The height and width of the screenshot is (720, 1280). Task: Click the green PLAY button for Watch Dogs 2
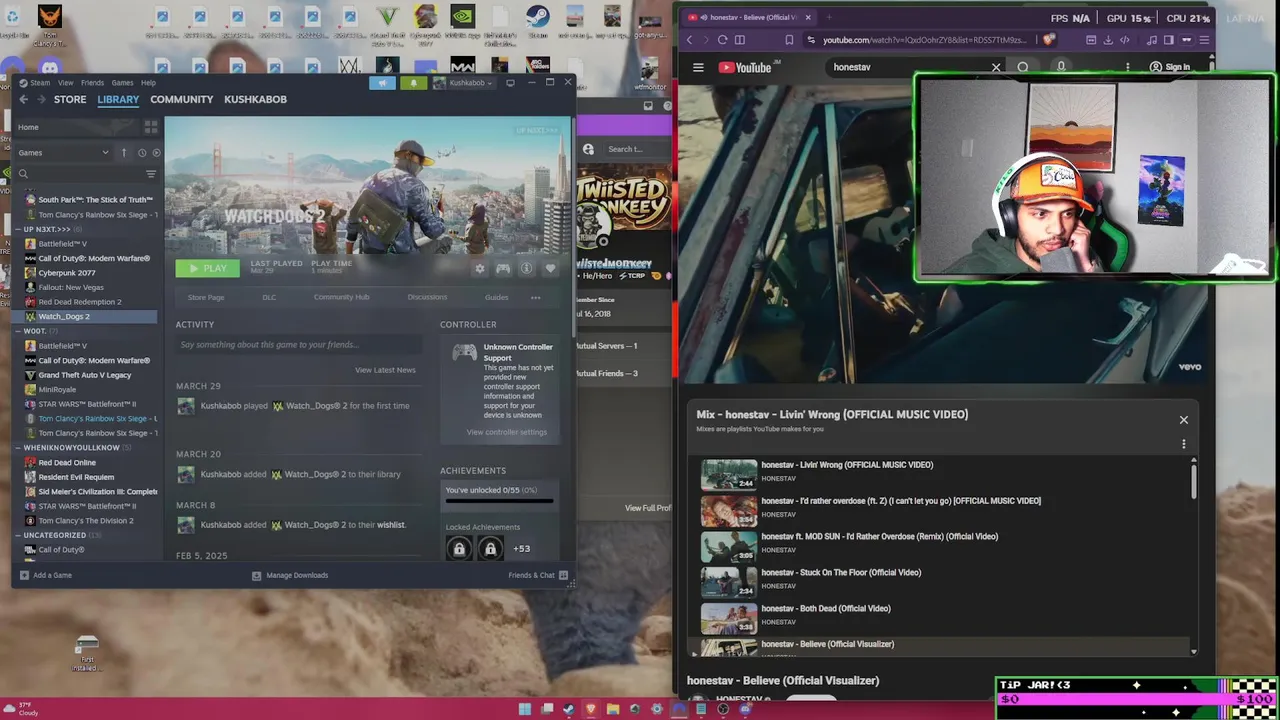tap(207, 268)
